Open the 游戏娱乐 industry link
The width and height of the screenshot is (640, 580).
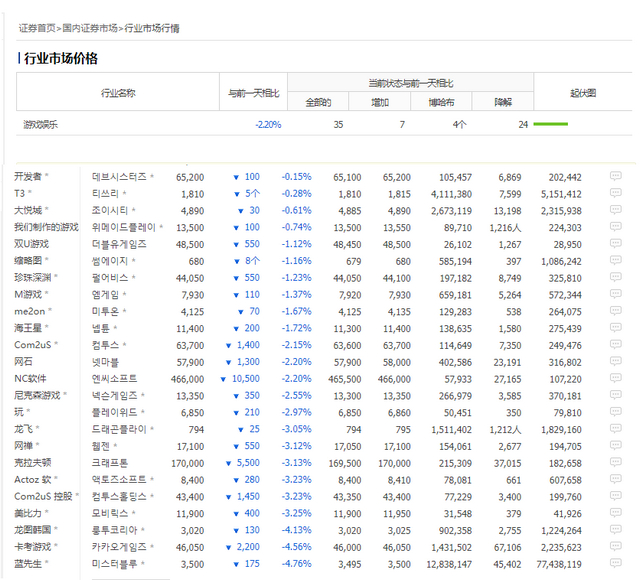pyautogui.click(x=40, y=124)
